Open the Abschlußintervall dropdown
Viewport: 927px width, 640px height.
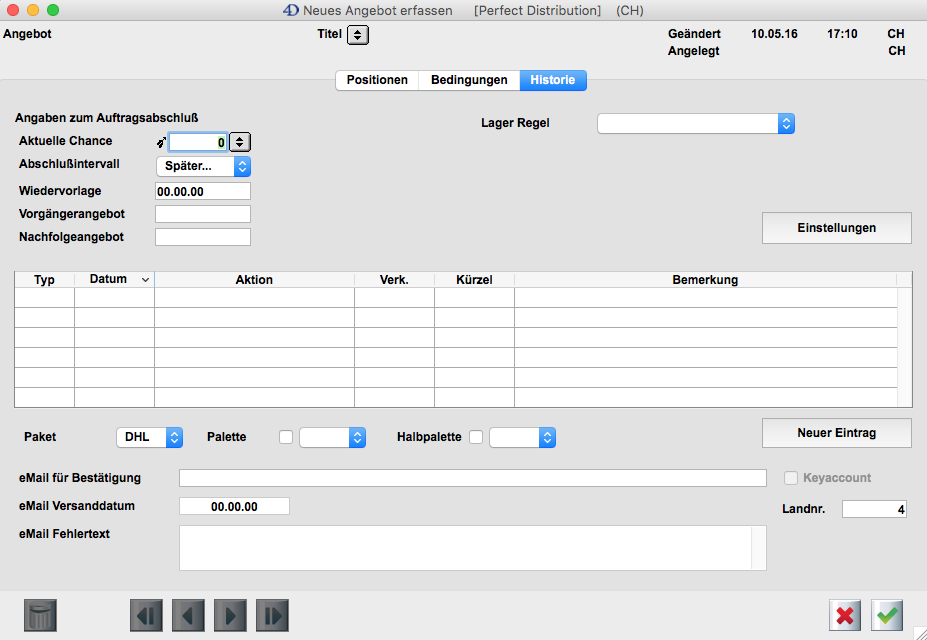203,166
